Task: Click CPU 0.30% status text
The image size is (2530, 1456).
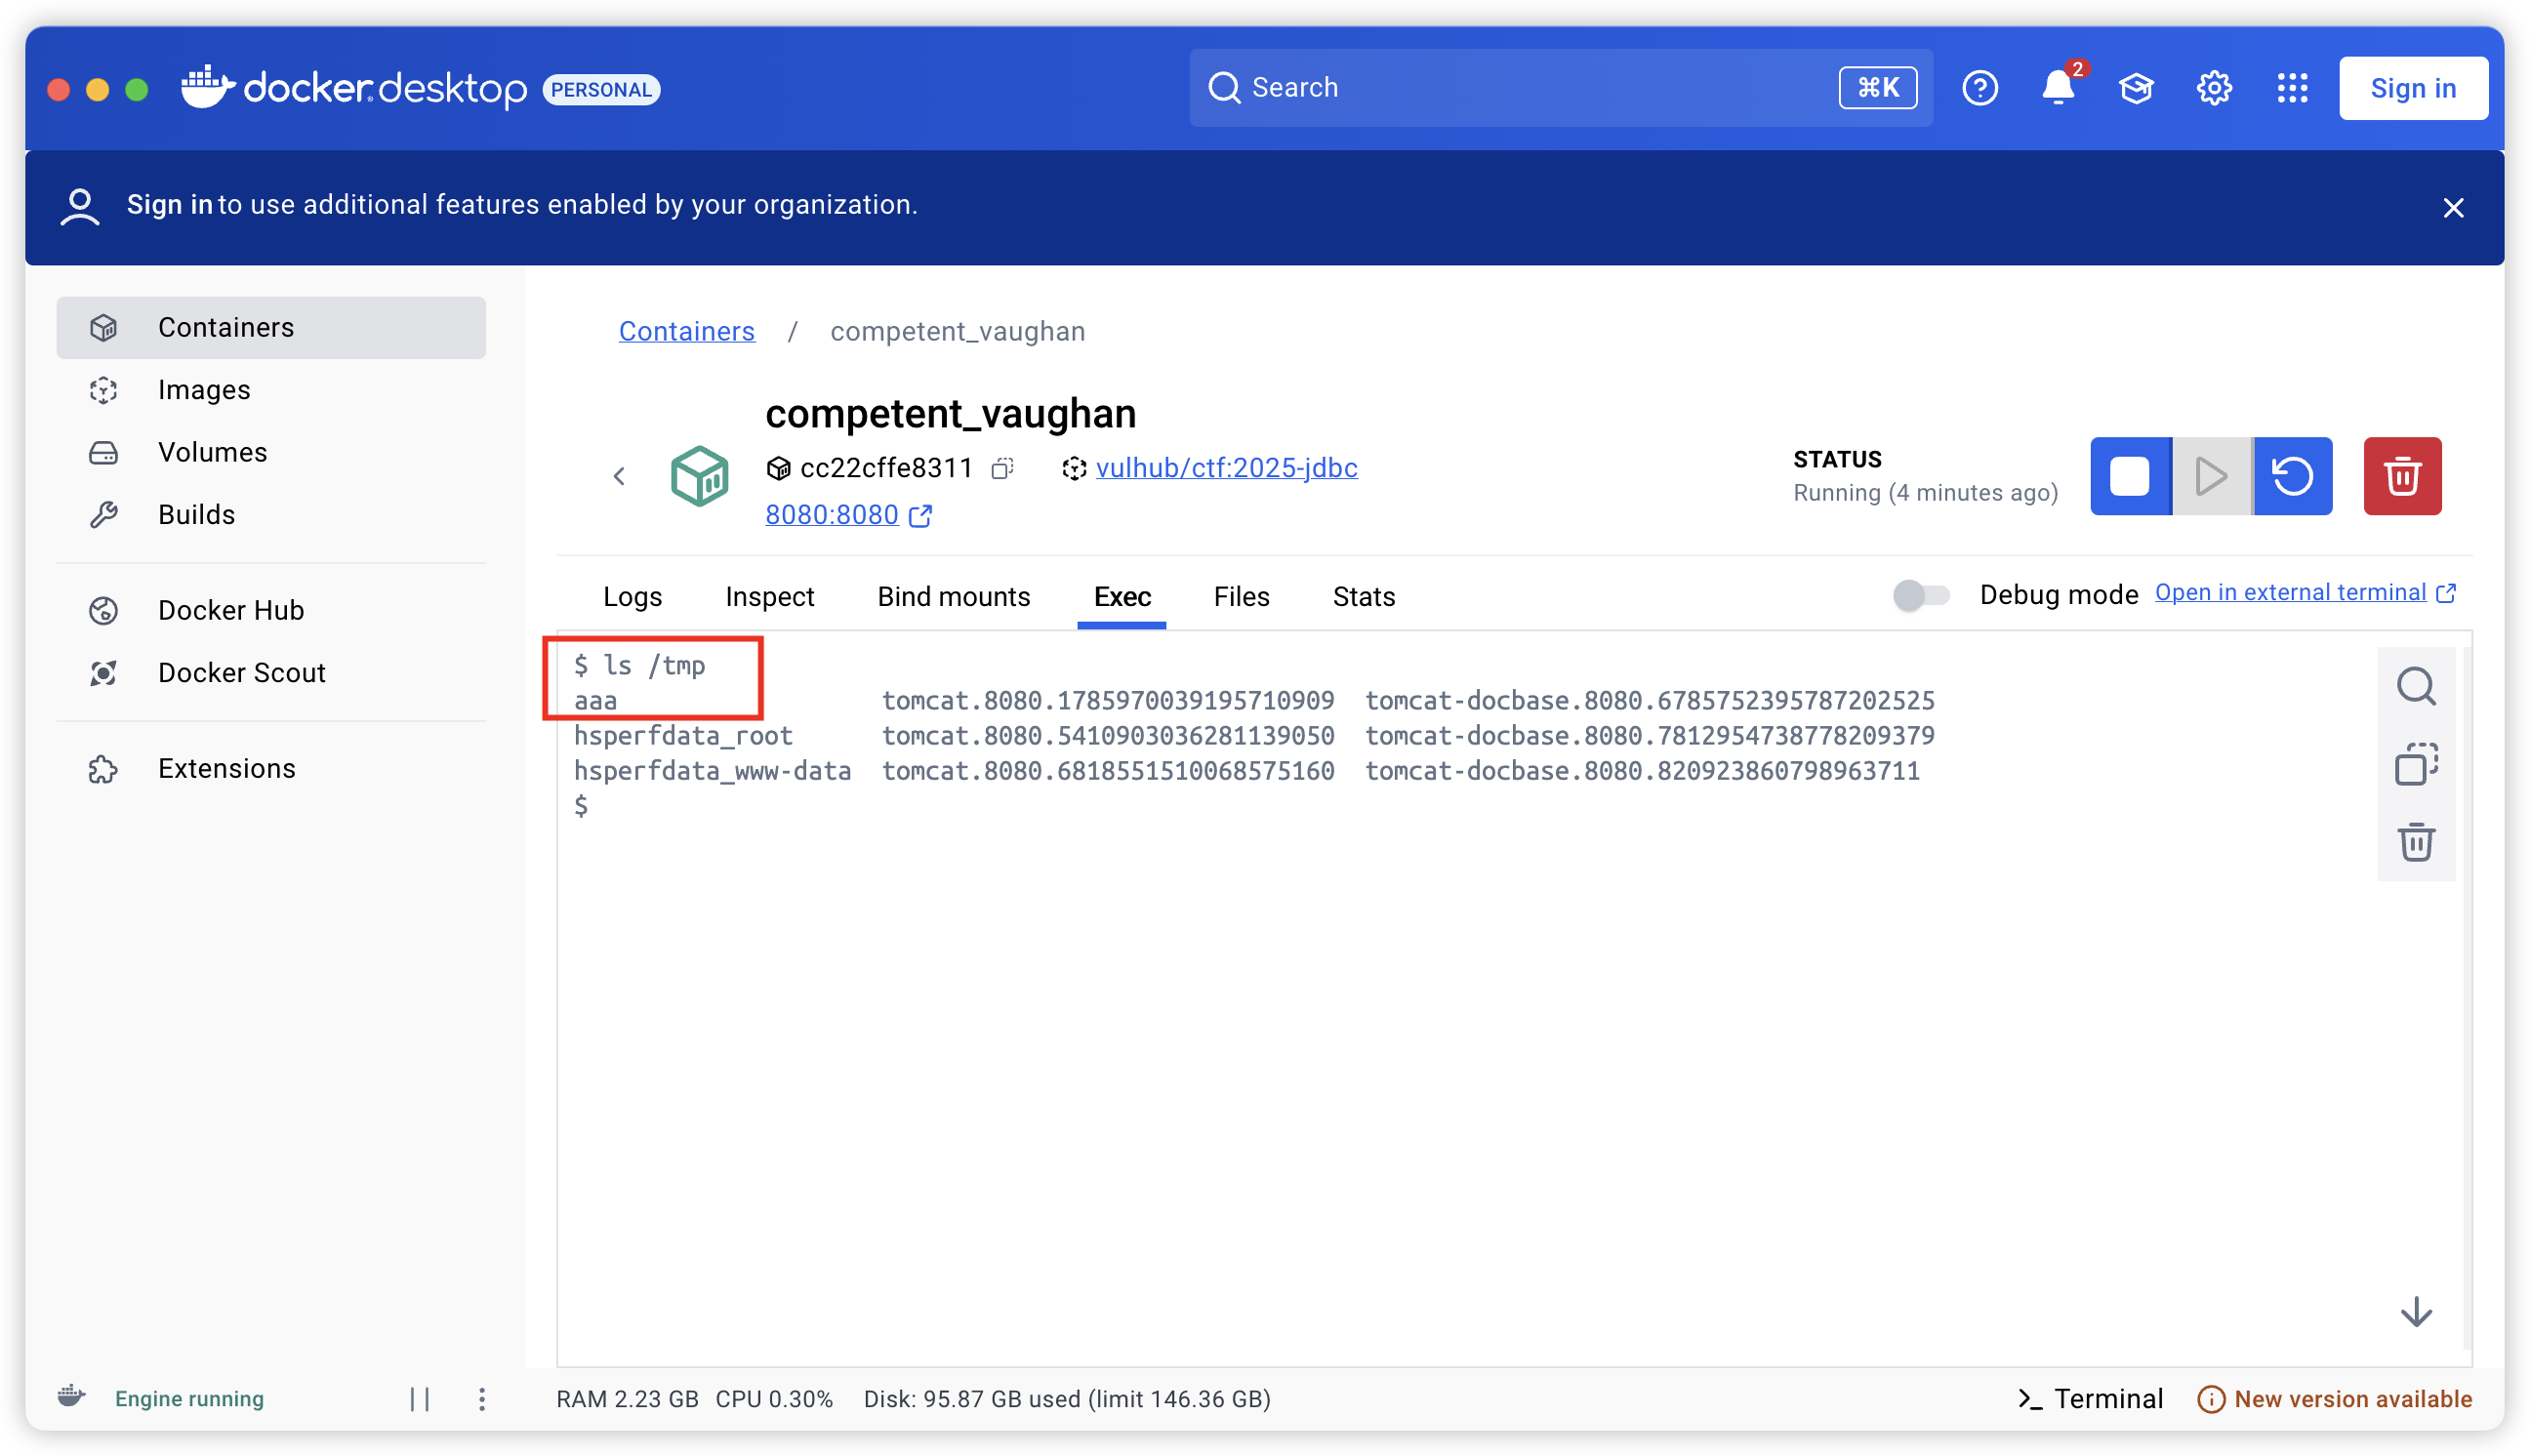Action: (x=774, y=1399)
